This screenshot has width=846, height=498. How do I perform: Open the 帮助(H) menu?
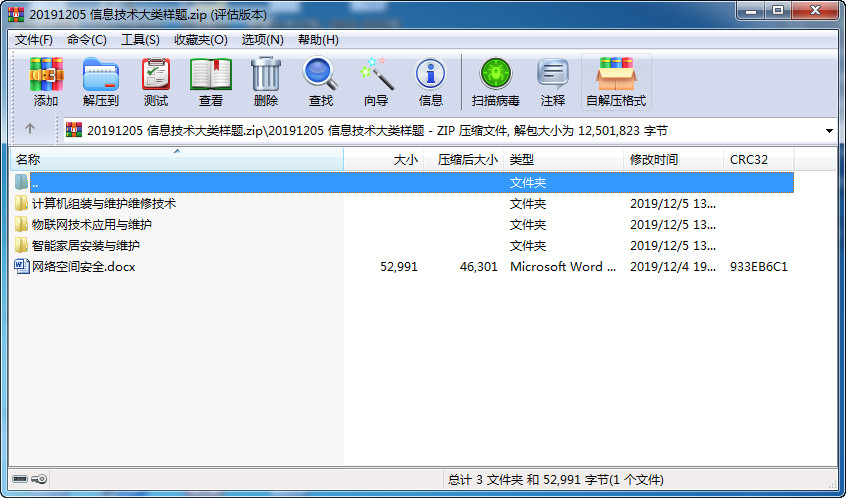tap(318, 40)
